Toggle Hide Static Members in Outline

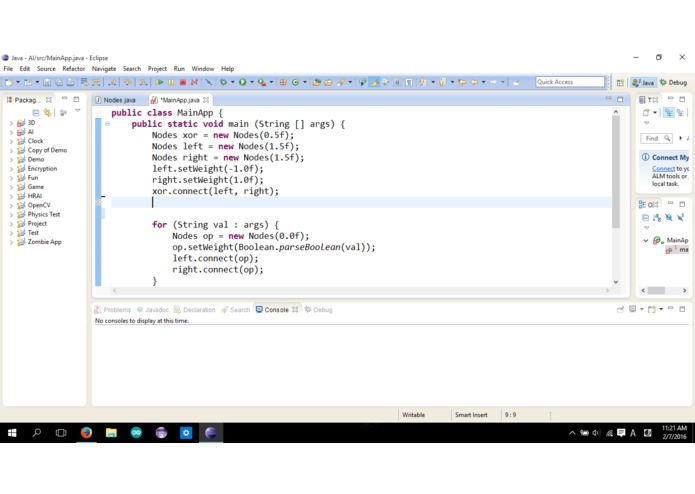pyautogui.click(x=680, y=218)
